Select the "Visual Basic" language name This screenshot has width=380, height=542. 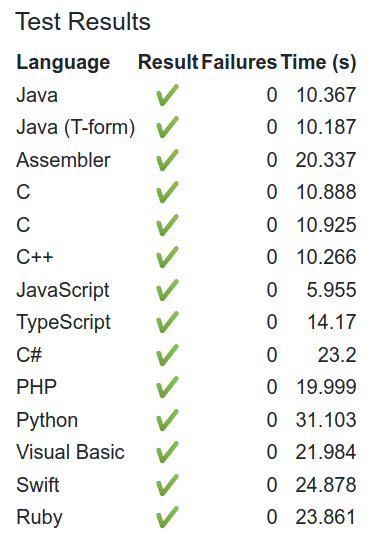pos(70,452)
